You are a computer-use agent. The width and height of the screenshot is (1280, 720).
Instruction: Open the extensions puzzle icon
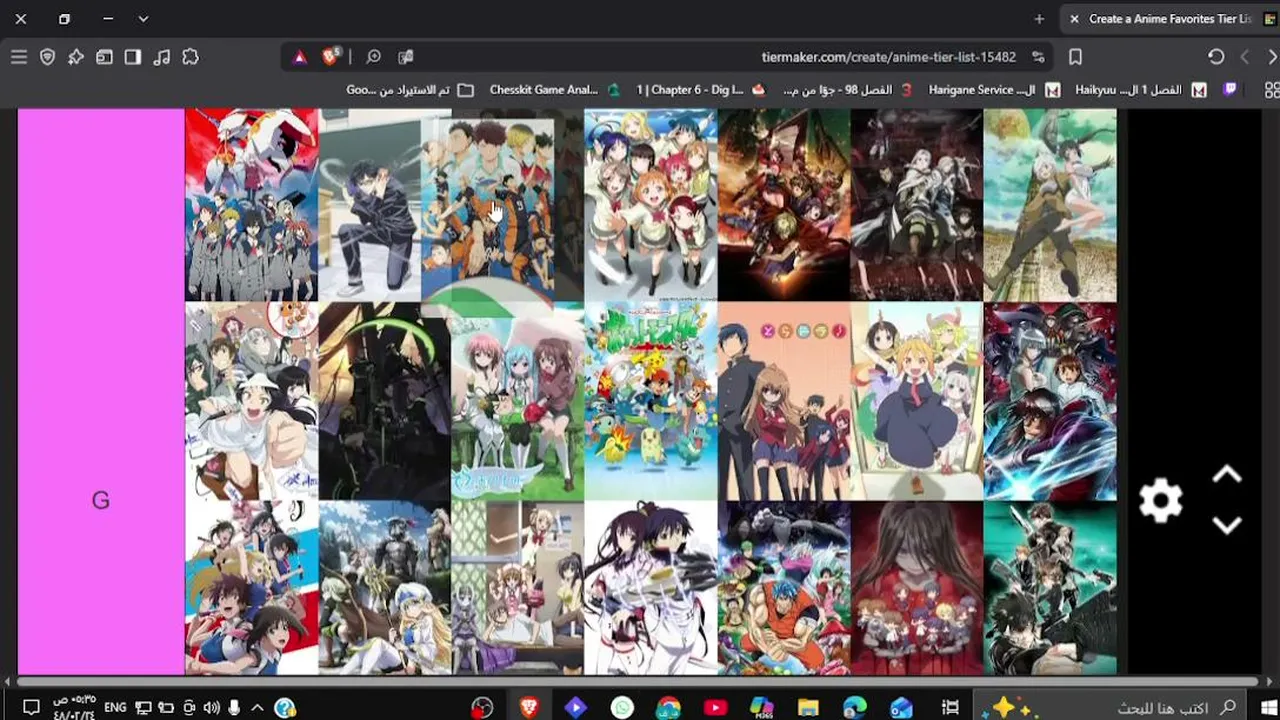(x=190, y=57)
